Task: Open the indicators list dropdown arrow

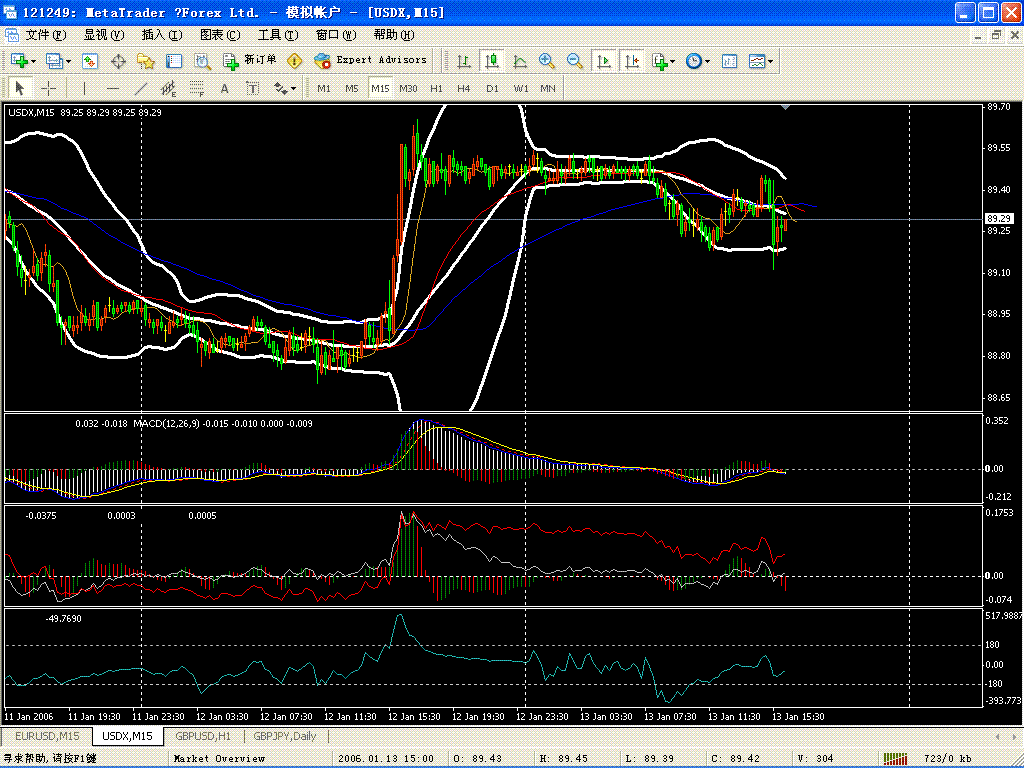Action: (x=673, y=61)
